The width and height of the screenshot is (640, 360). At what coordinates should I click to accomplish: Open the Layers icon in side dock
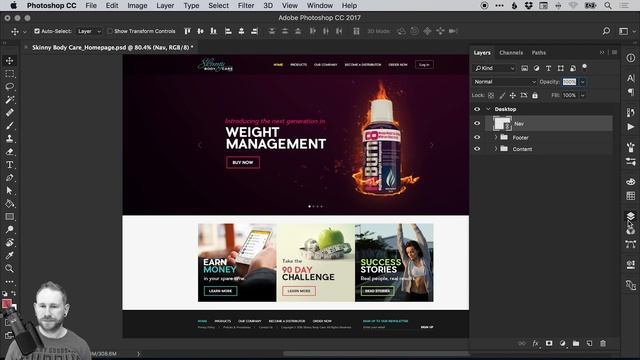631,216
